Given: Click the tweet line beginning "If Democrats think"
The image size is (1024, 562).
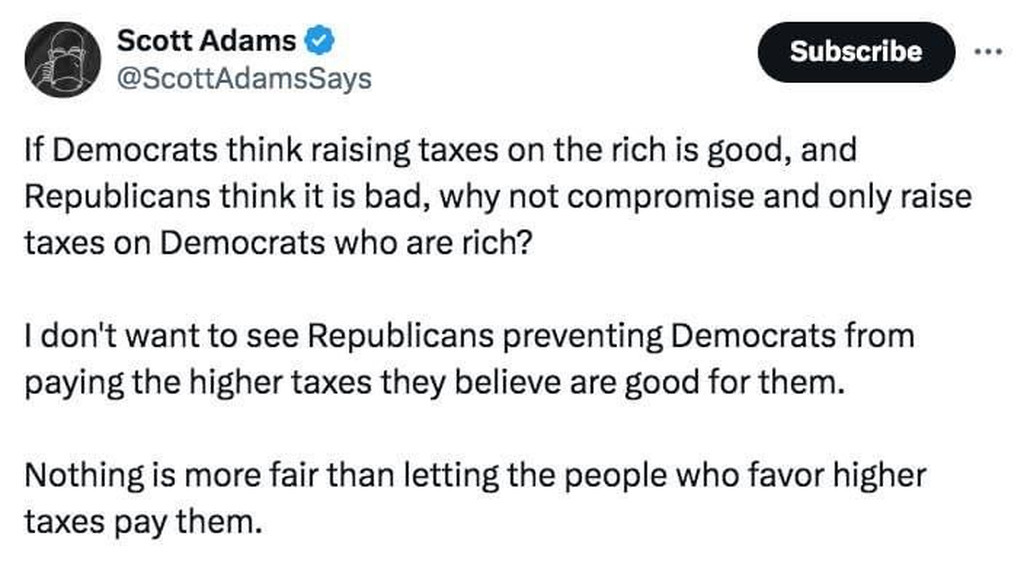Looking at the screenshot, I should (x=439, y=149).
